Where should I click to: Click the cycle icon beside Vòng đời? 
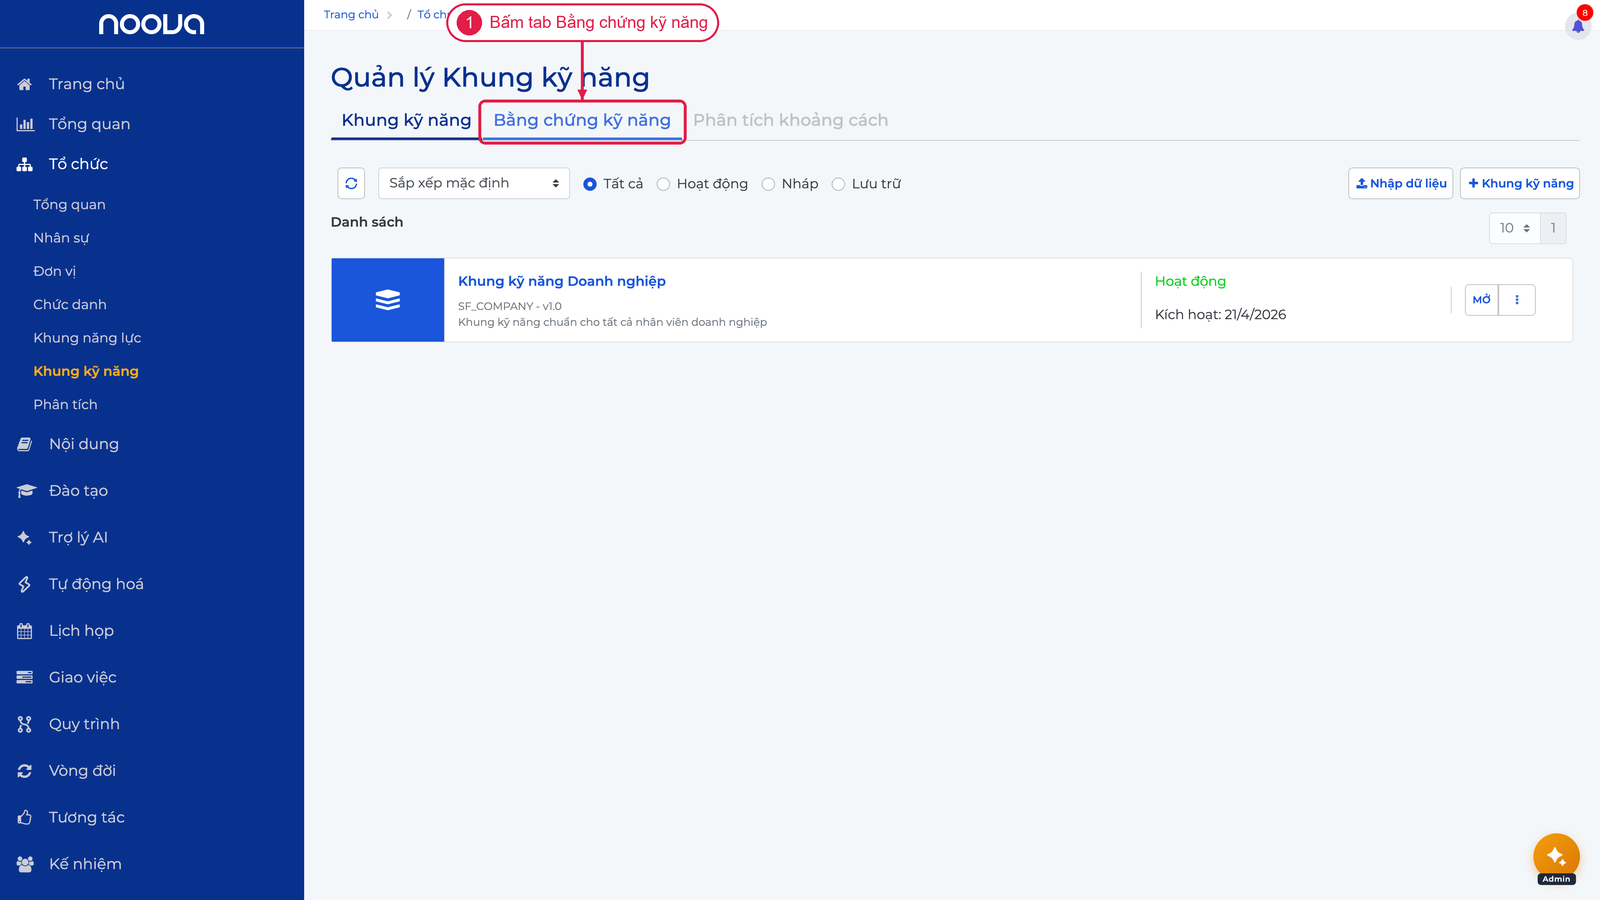[25, 771]
